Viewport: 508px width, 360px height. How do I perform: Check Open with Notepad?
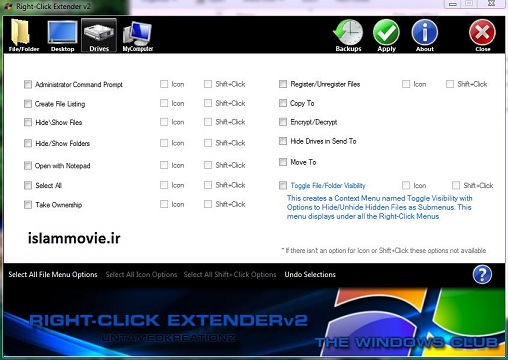click(x=28, y=166)
